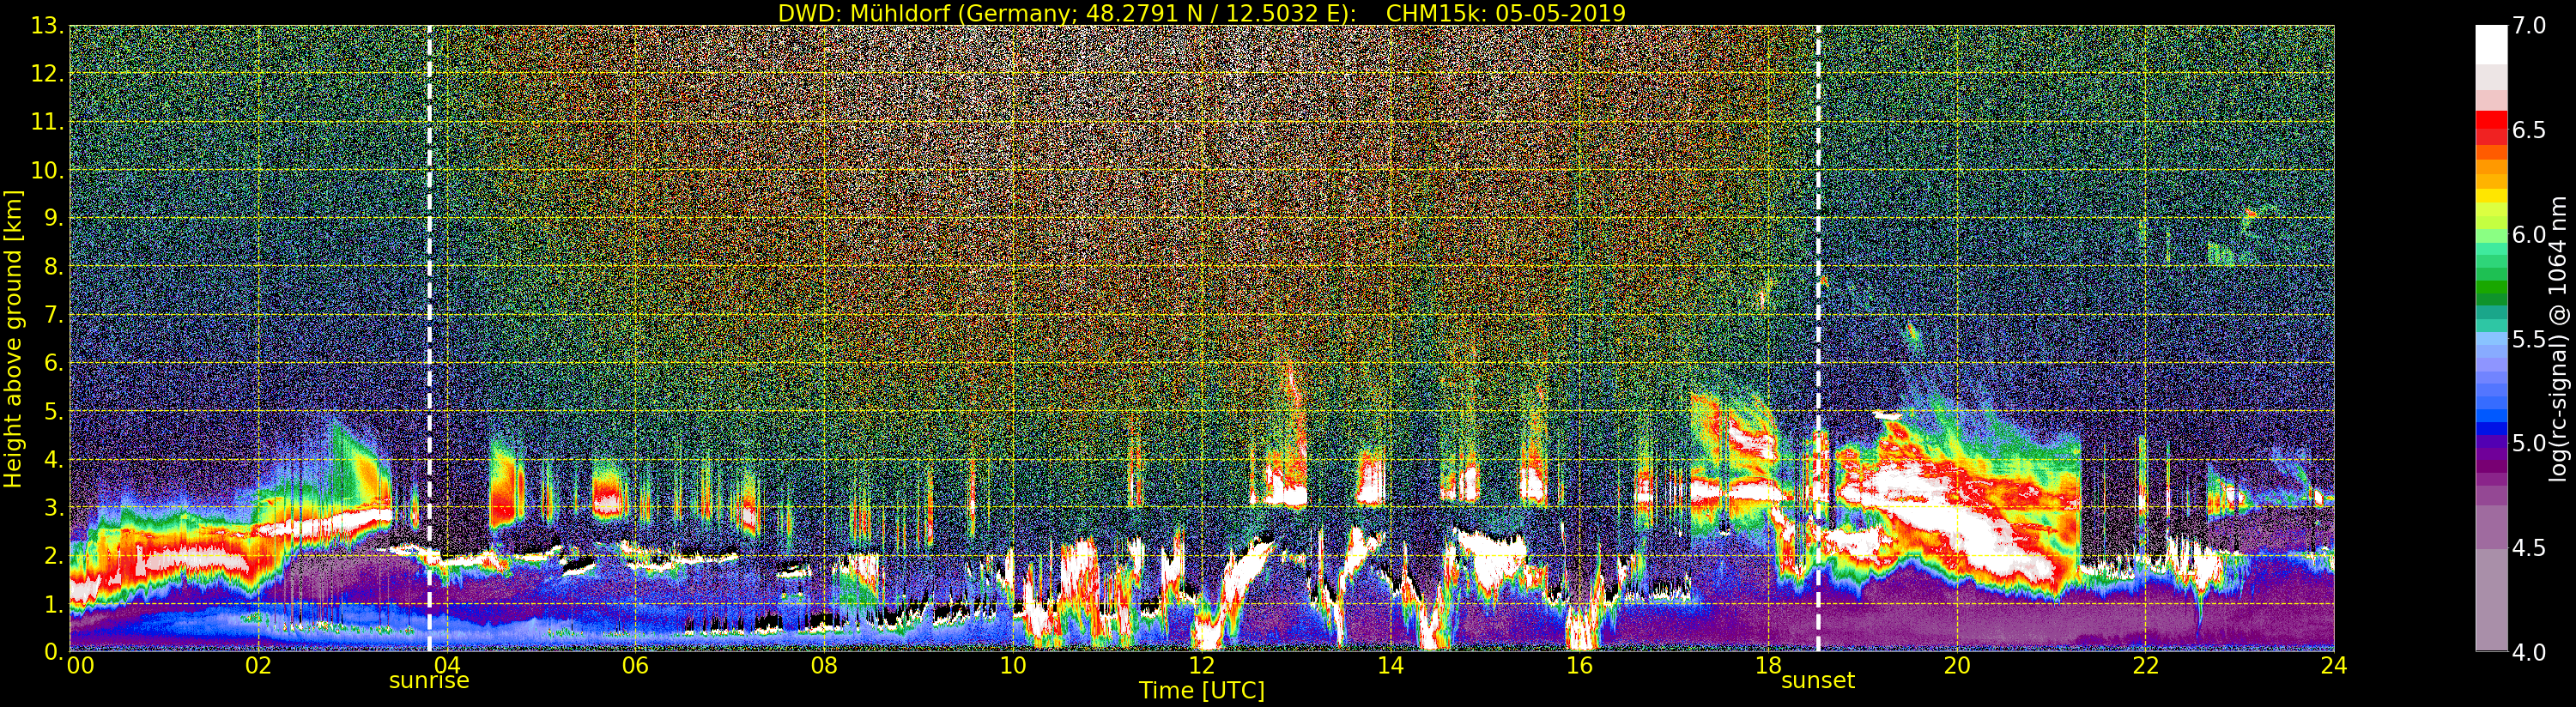
Task: Click time tick label 02
Action: 258,666
